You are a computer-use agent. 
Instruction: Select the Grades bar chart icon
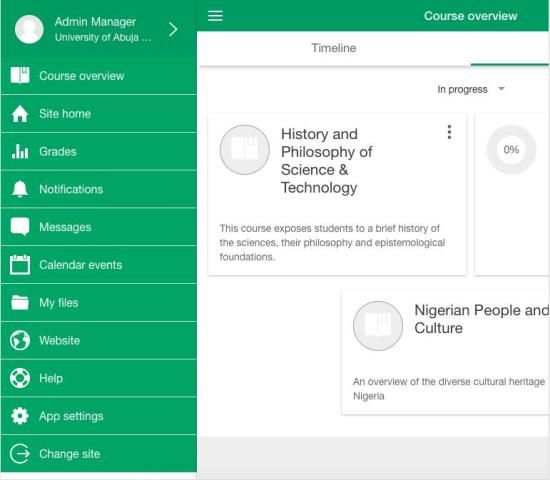(20, 152)
